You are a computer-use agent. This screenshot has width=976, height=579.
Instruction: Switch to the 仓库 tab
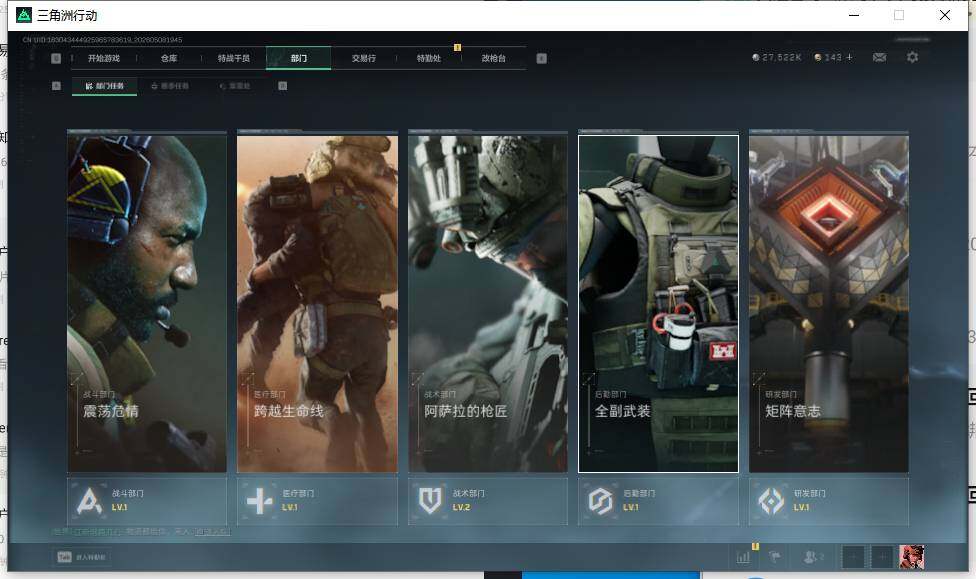tap(169, 58)
